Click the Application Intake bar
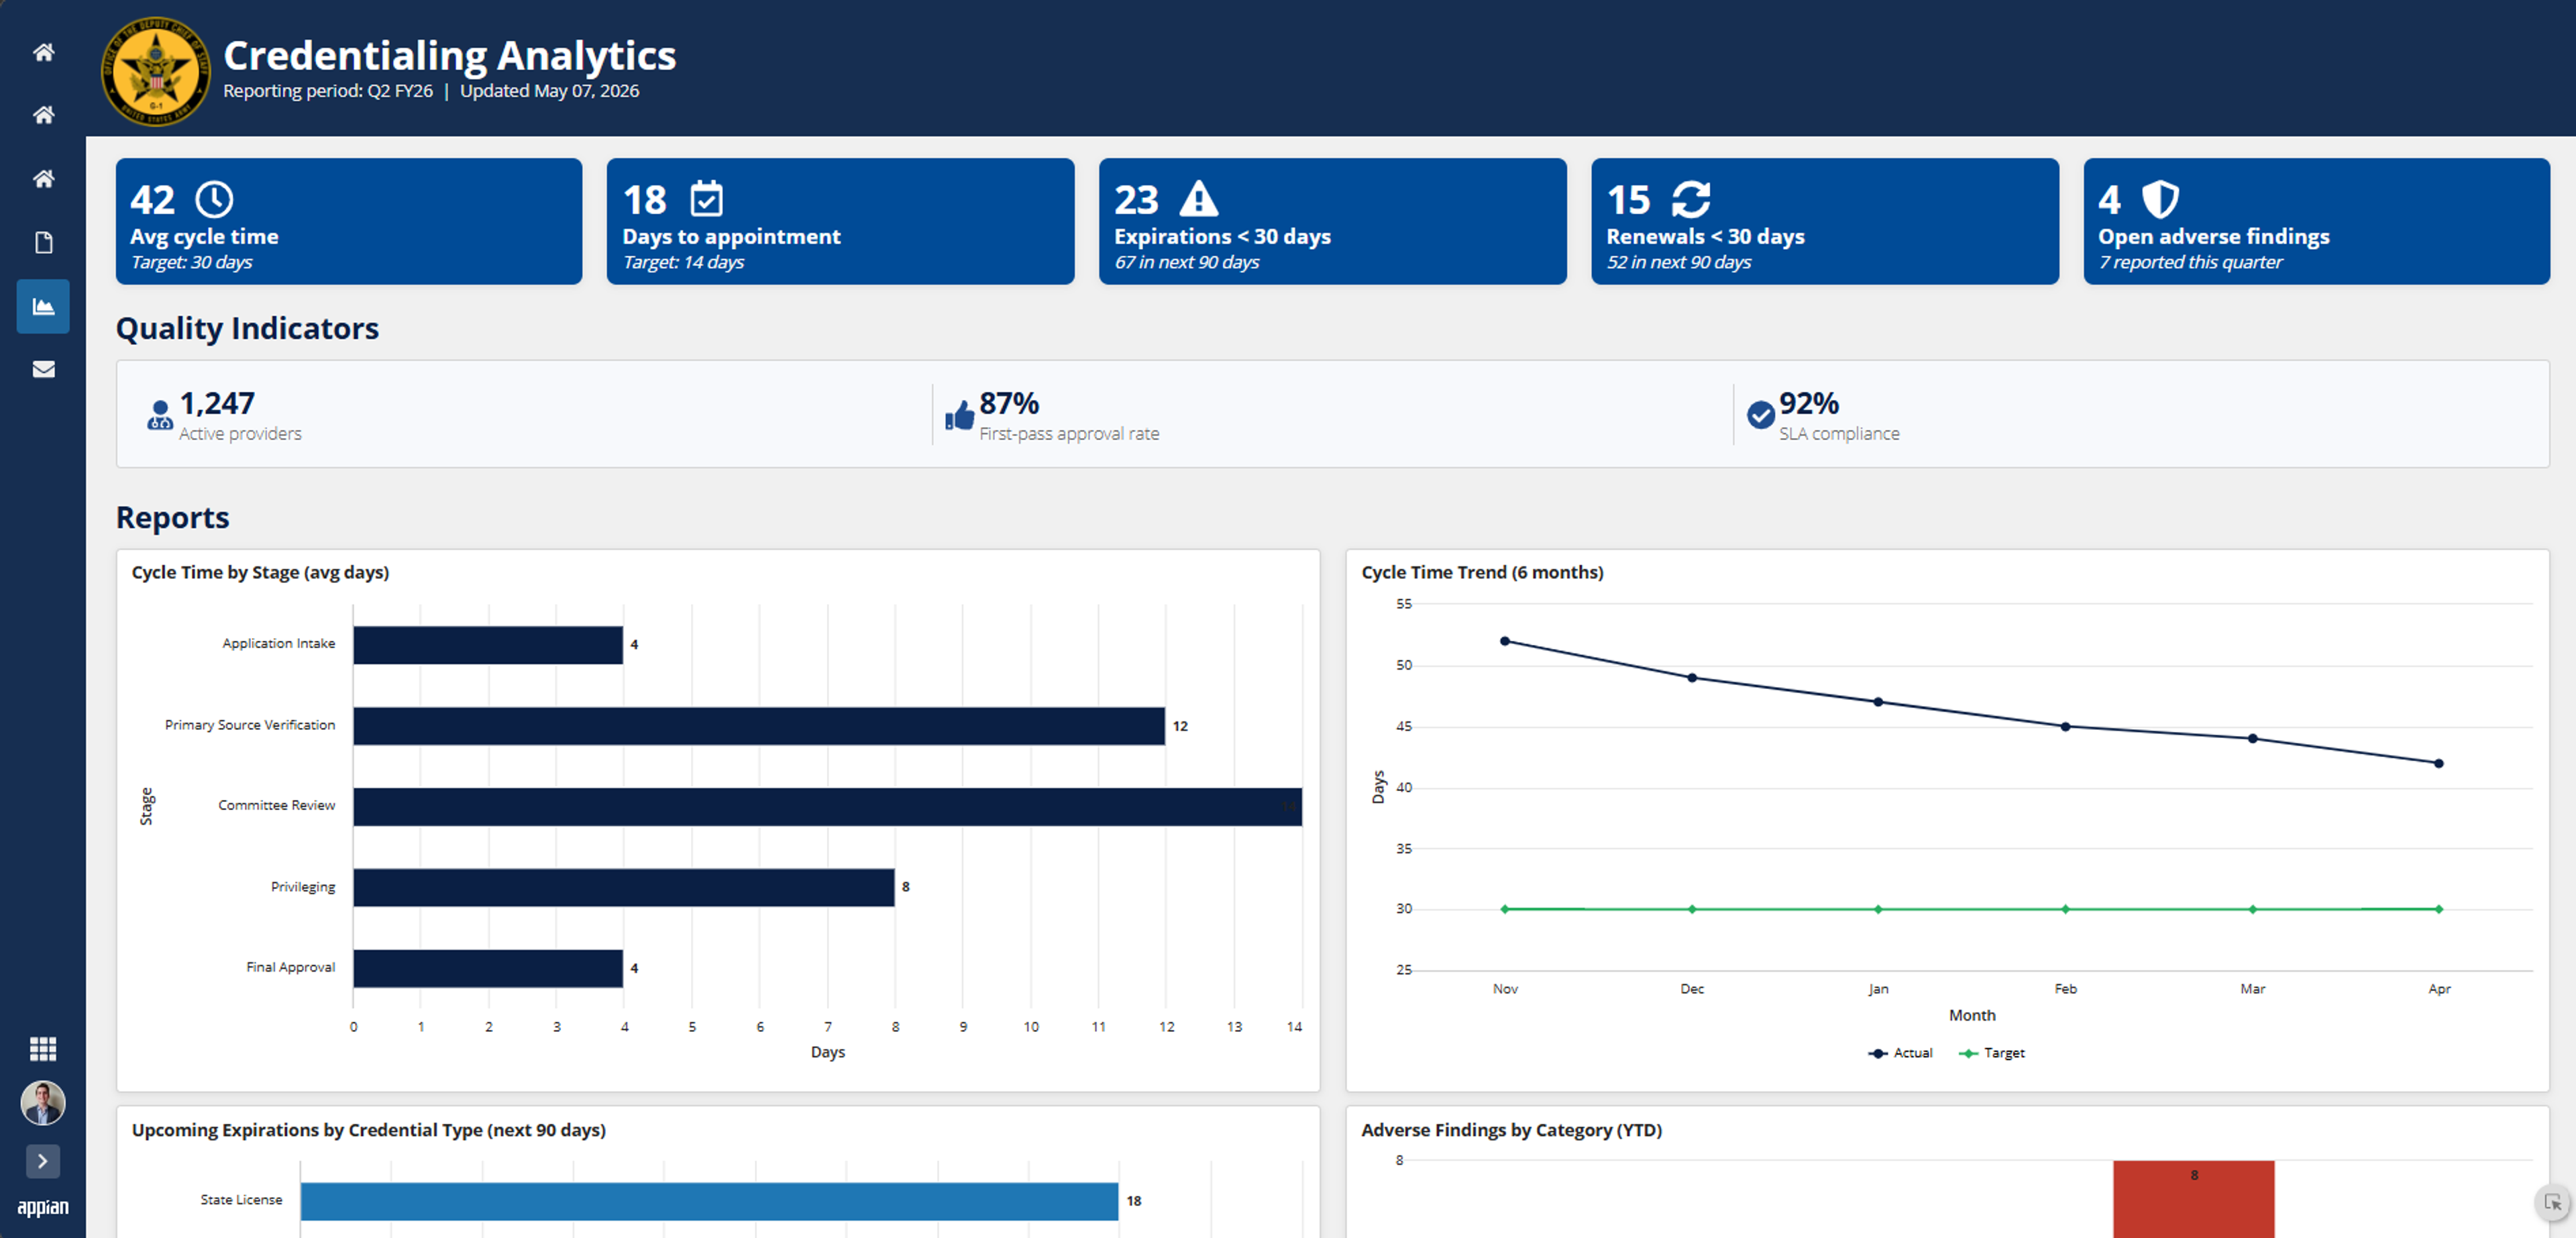Viewport: 2576px width, 1238px height. coord(488,645)
